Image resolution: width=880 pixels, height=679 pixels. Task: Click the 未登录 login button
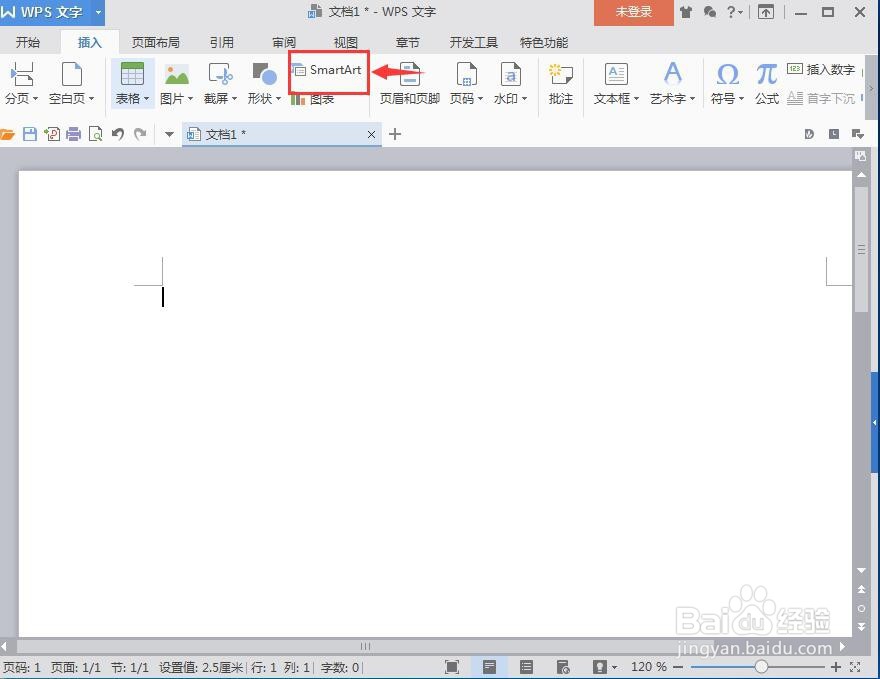pos(634,12)
